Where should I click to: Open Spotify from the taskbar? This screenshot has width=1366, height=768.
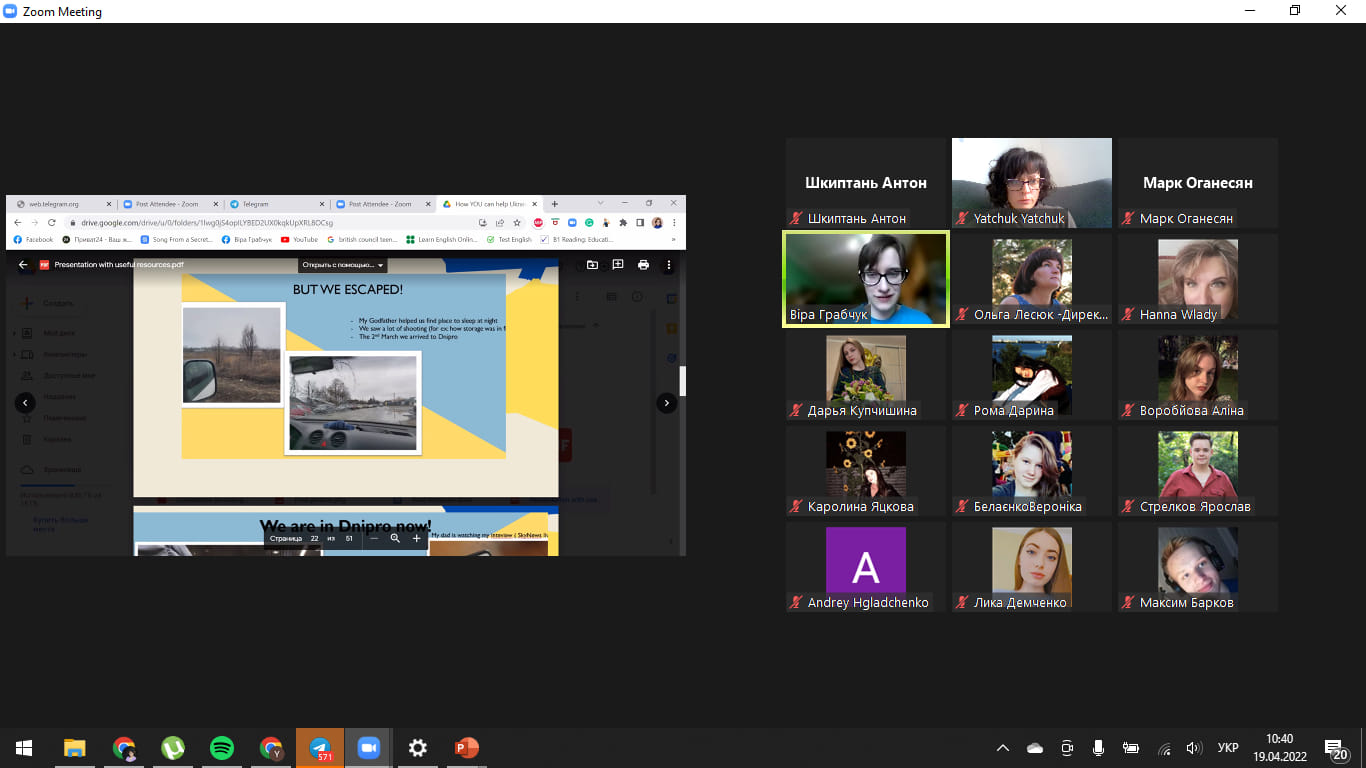[x=222, y=748]
